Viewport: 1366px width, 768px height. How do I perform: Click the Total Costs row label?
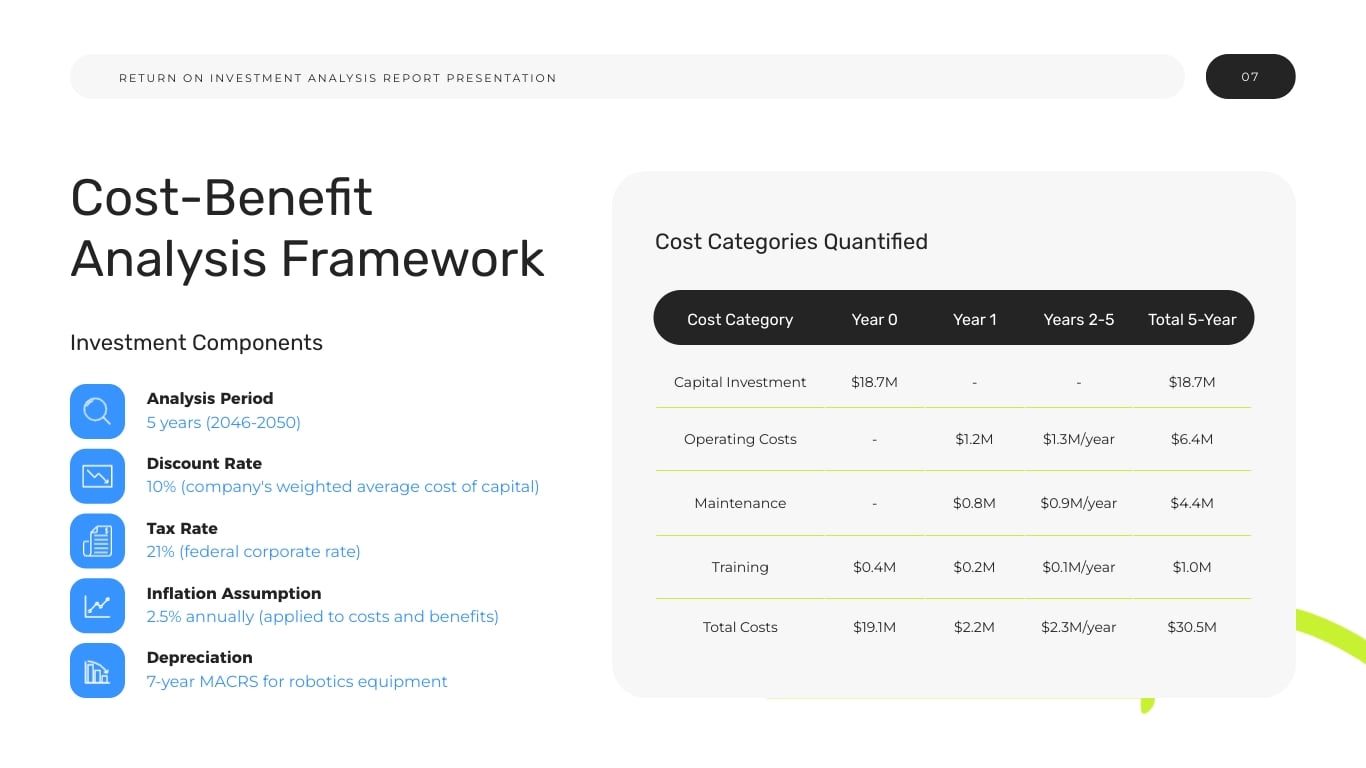[x=740, y=627]
